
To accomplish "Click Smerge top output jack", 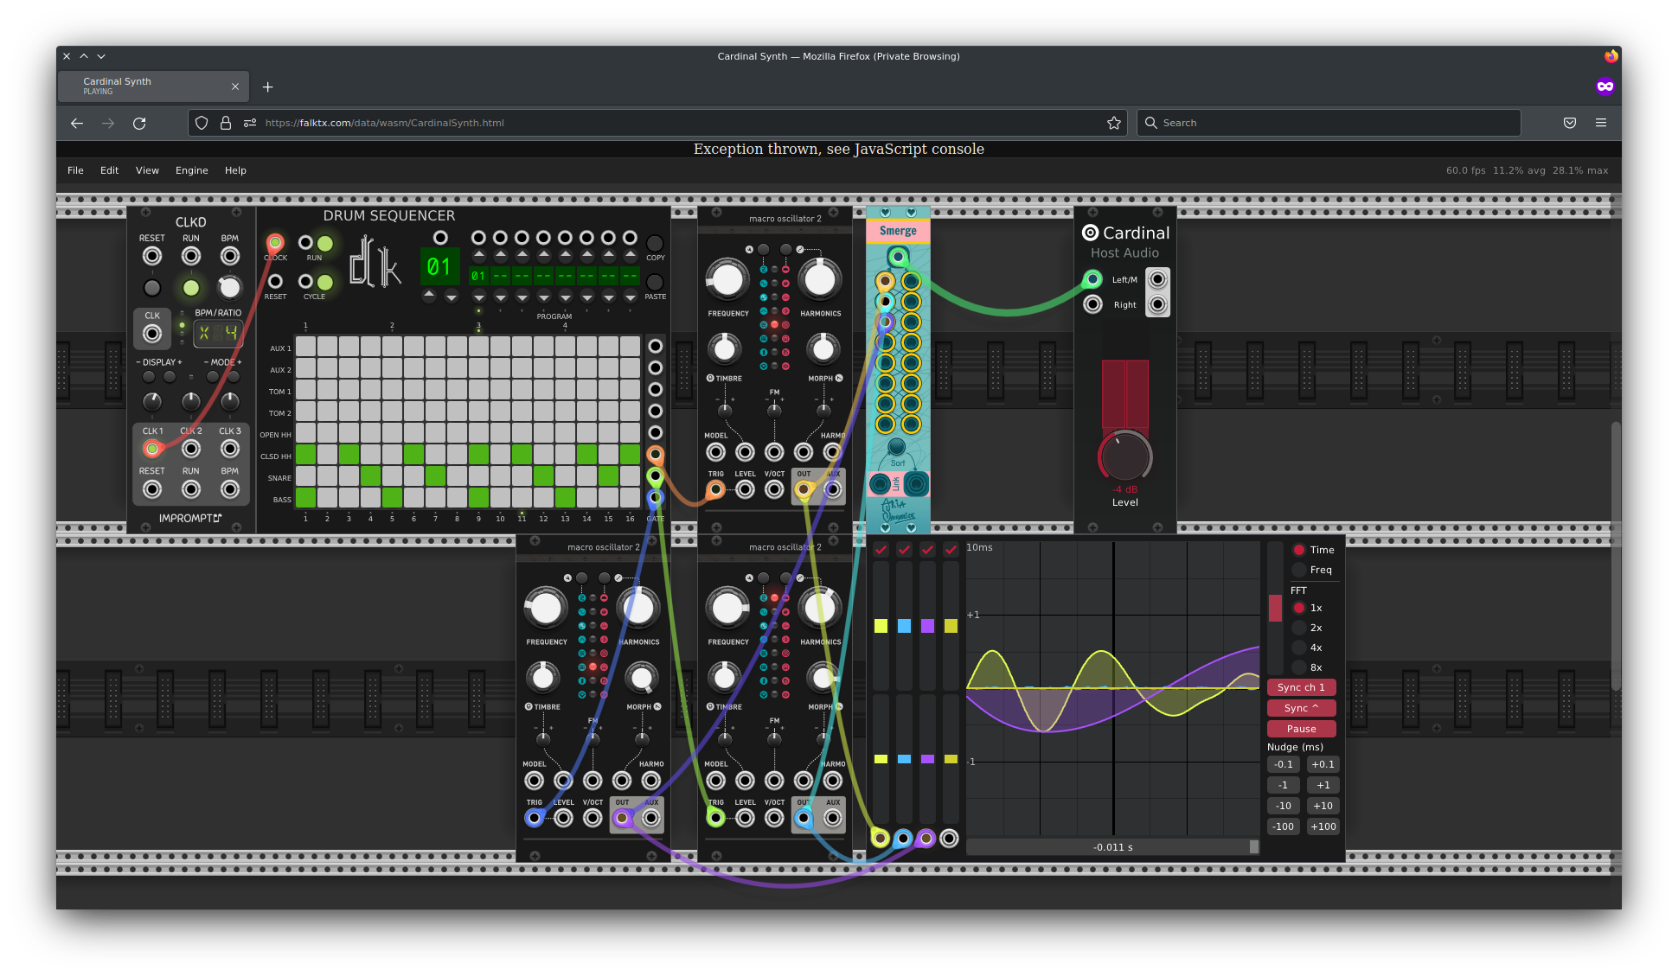I will click(x=898, y=257).
